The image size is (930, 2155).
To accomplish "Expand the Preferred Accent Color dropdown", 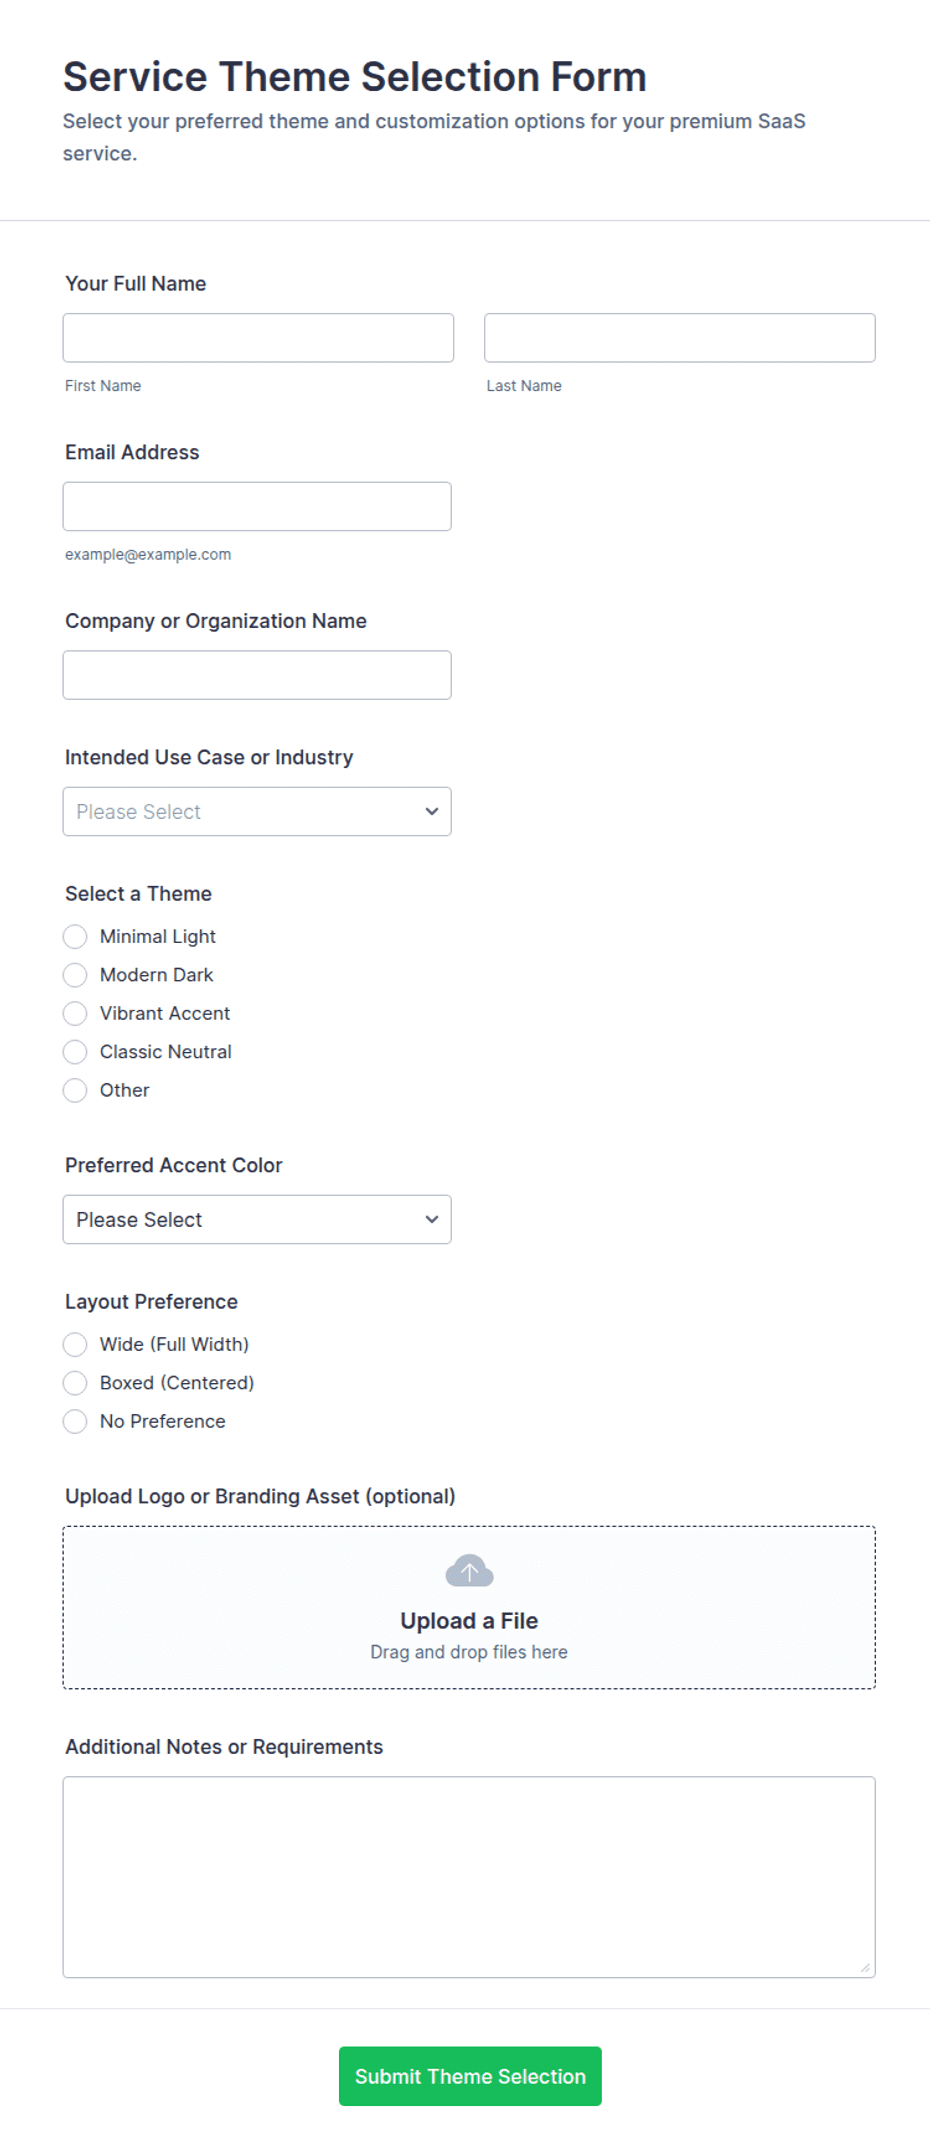I will 257,1219.
